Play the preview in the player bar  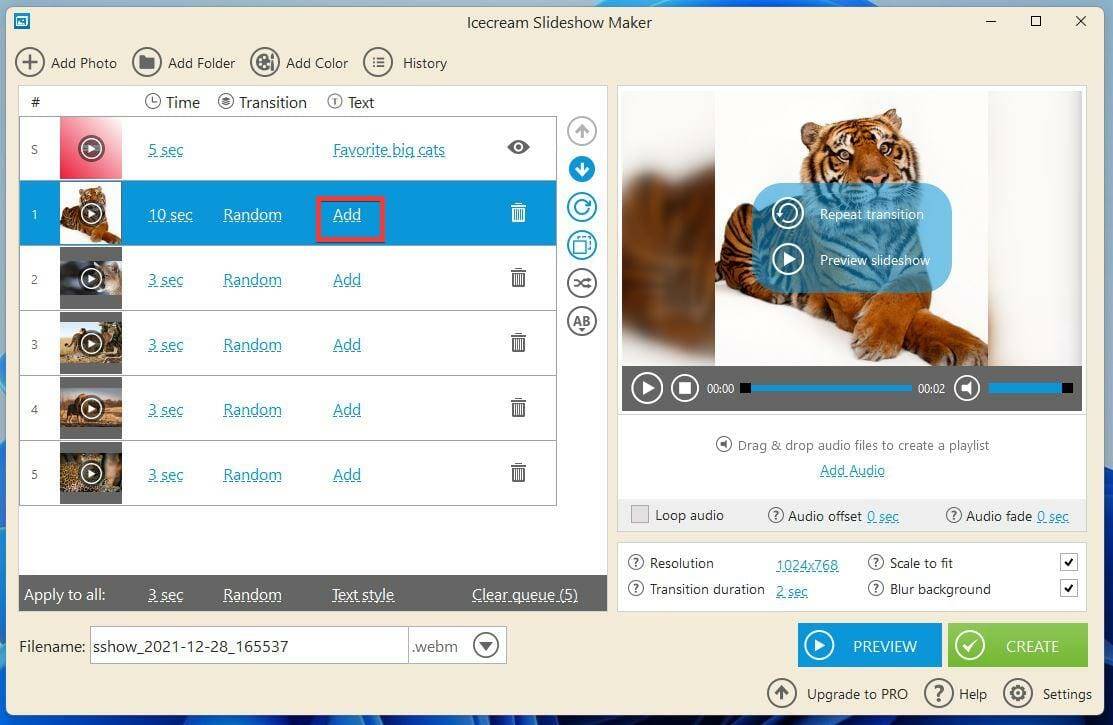[x=647, y=388]
